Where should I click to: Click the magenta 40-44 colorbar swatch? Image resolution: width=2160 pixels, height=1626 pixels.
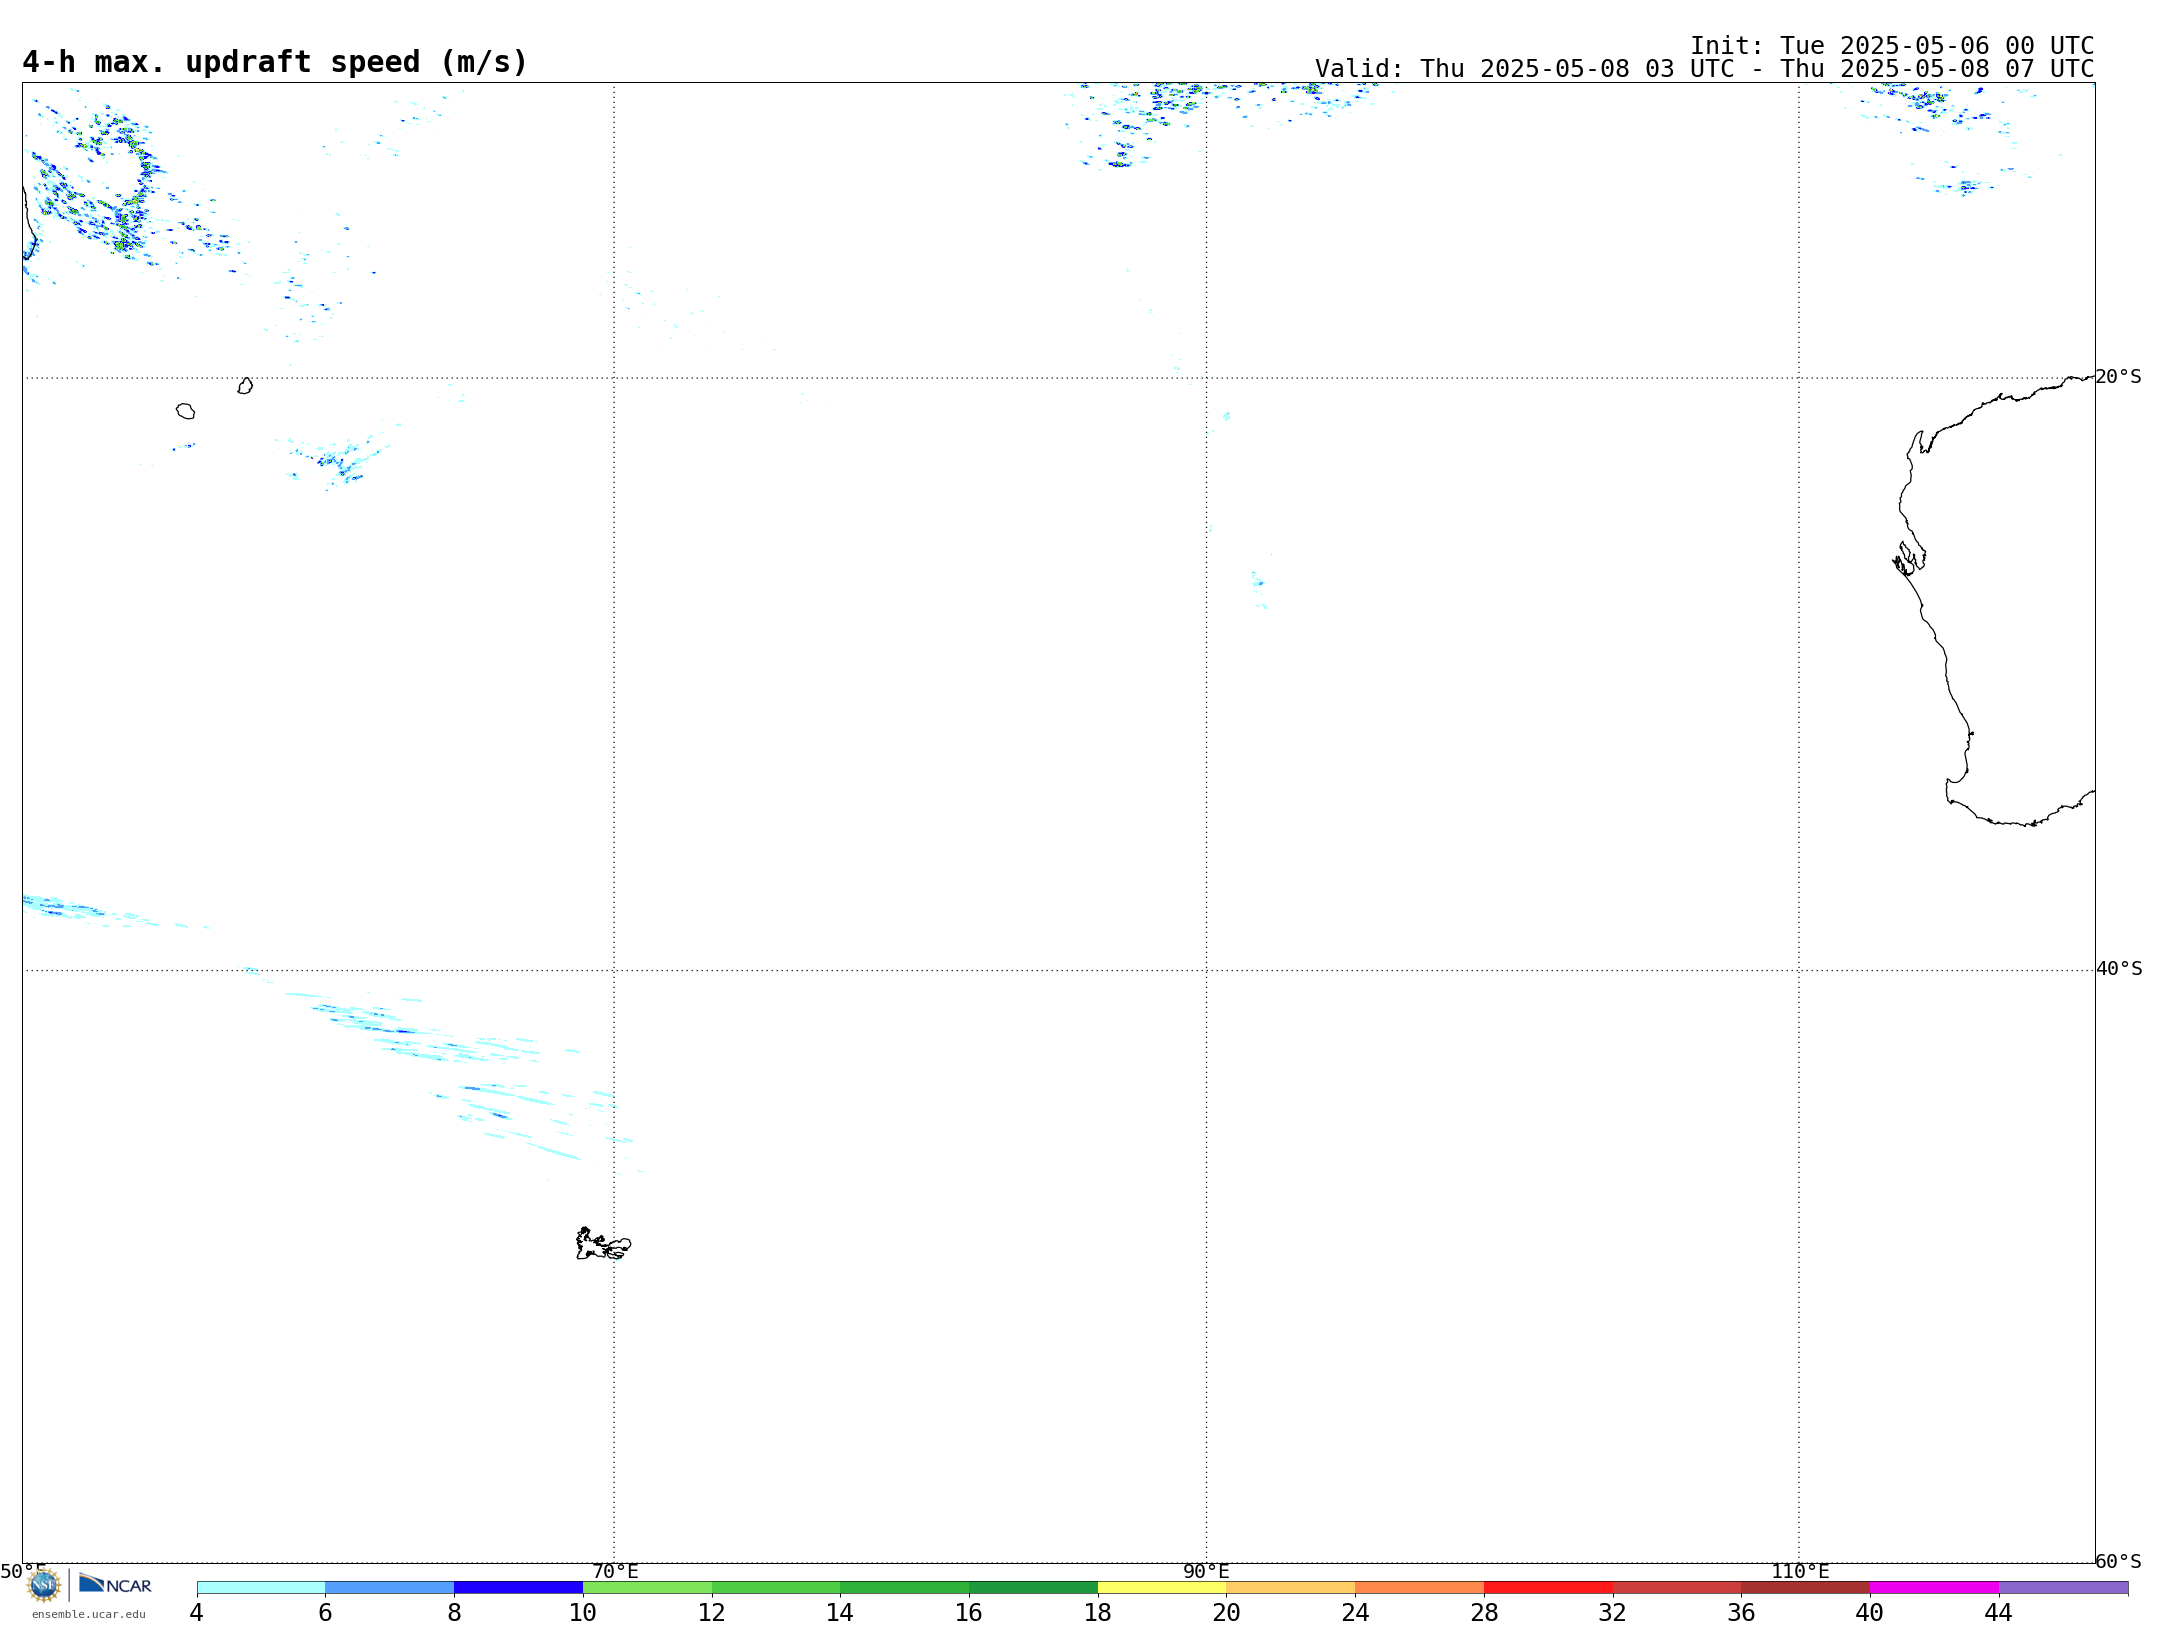[x=1934, y=1587]
